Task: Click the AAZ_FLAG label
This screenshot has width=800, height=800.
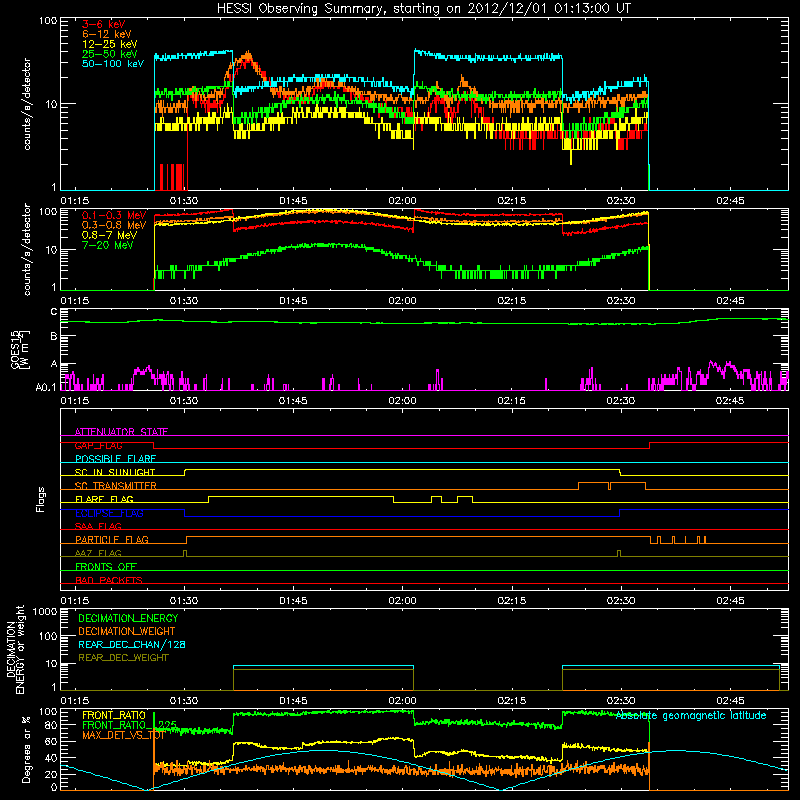Action: [98, 553]
